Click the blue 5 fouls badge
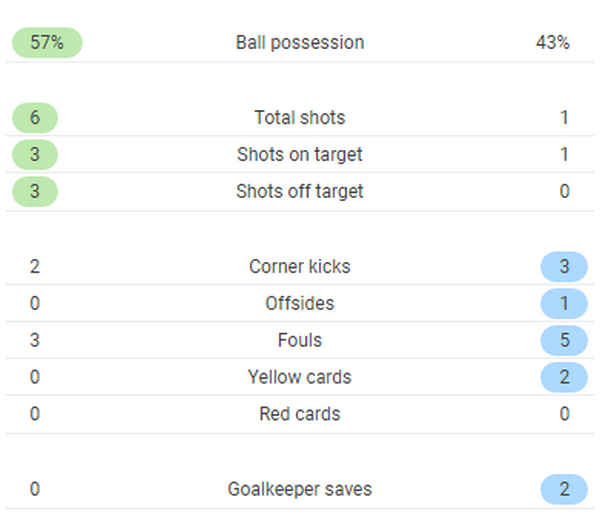Image resolution: width=600 pixels, height=526 pixels. click(564, 341)
